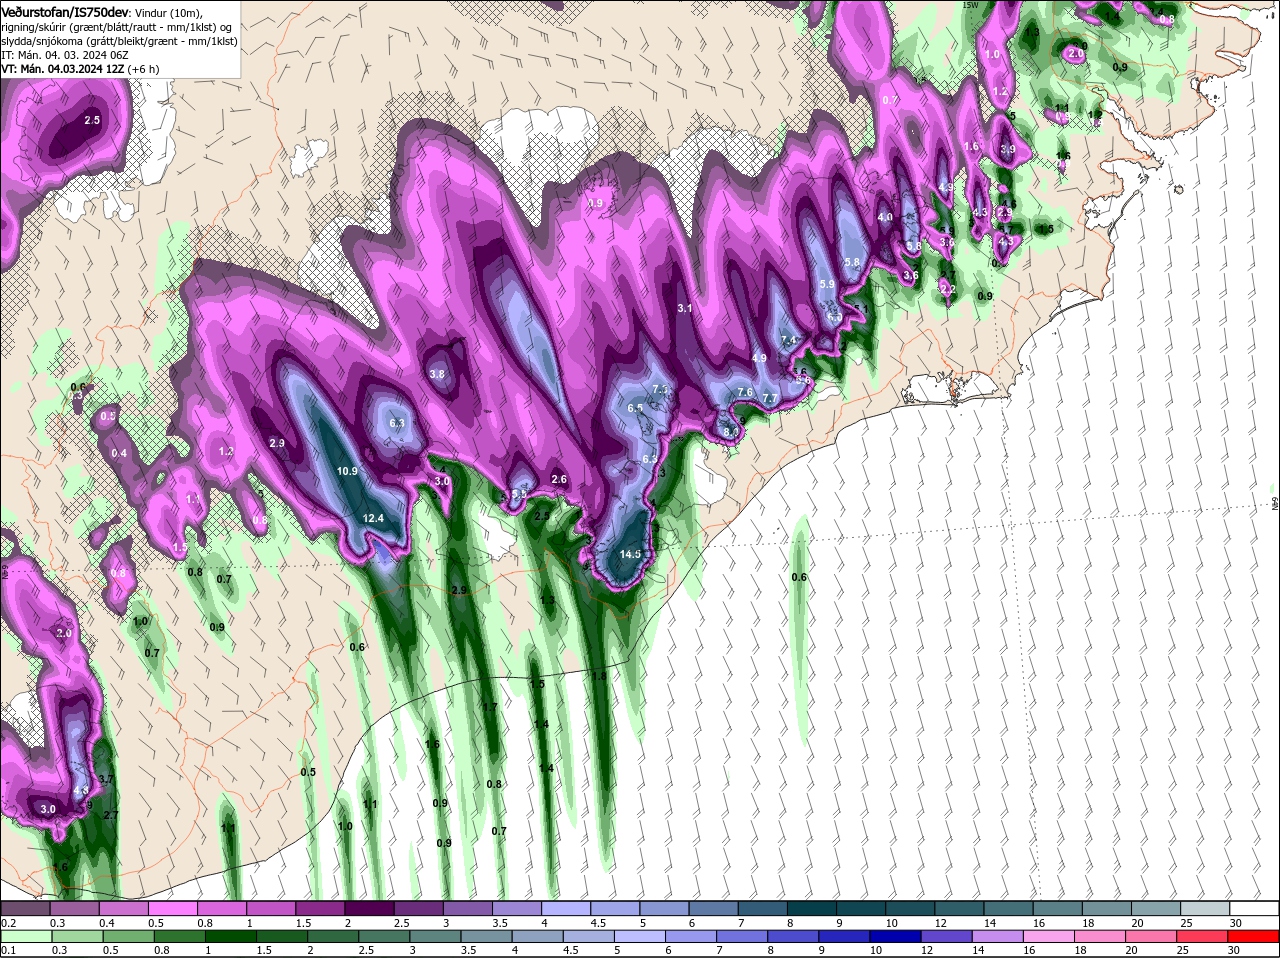Click the top legend swatch between 4 and 4.5

click(x=566, y=908)
